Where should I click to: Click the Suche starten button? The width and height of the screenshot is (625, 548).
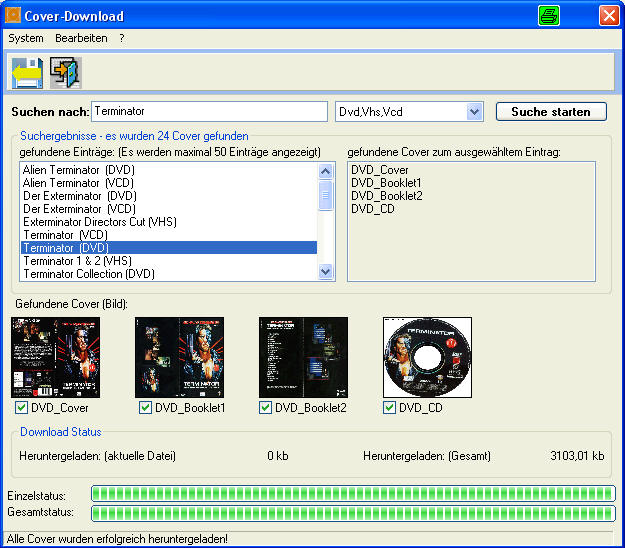point(550,112)
